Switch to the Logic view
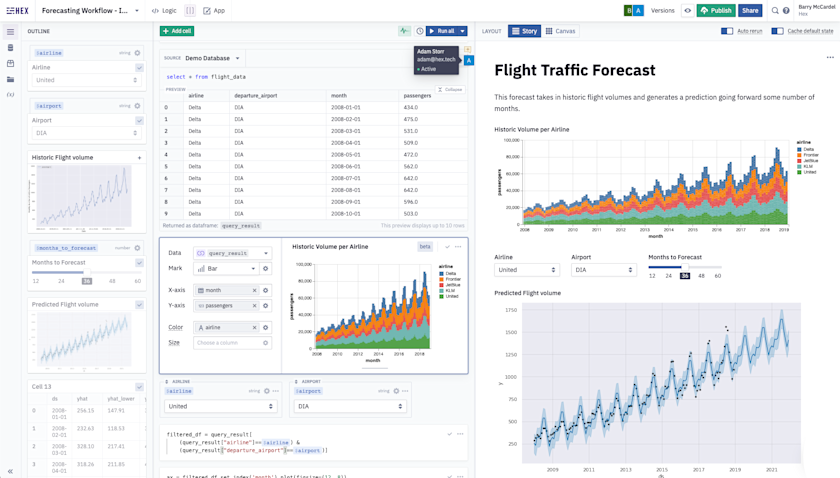Screen dimensions: 840x478 click(x=164, y=11)
